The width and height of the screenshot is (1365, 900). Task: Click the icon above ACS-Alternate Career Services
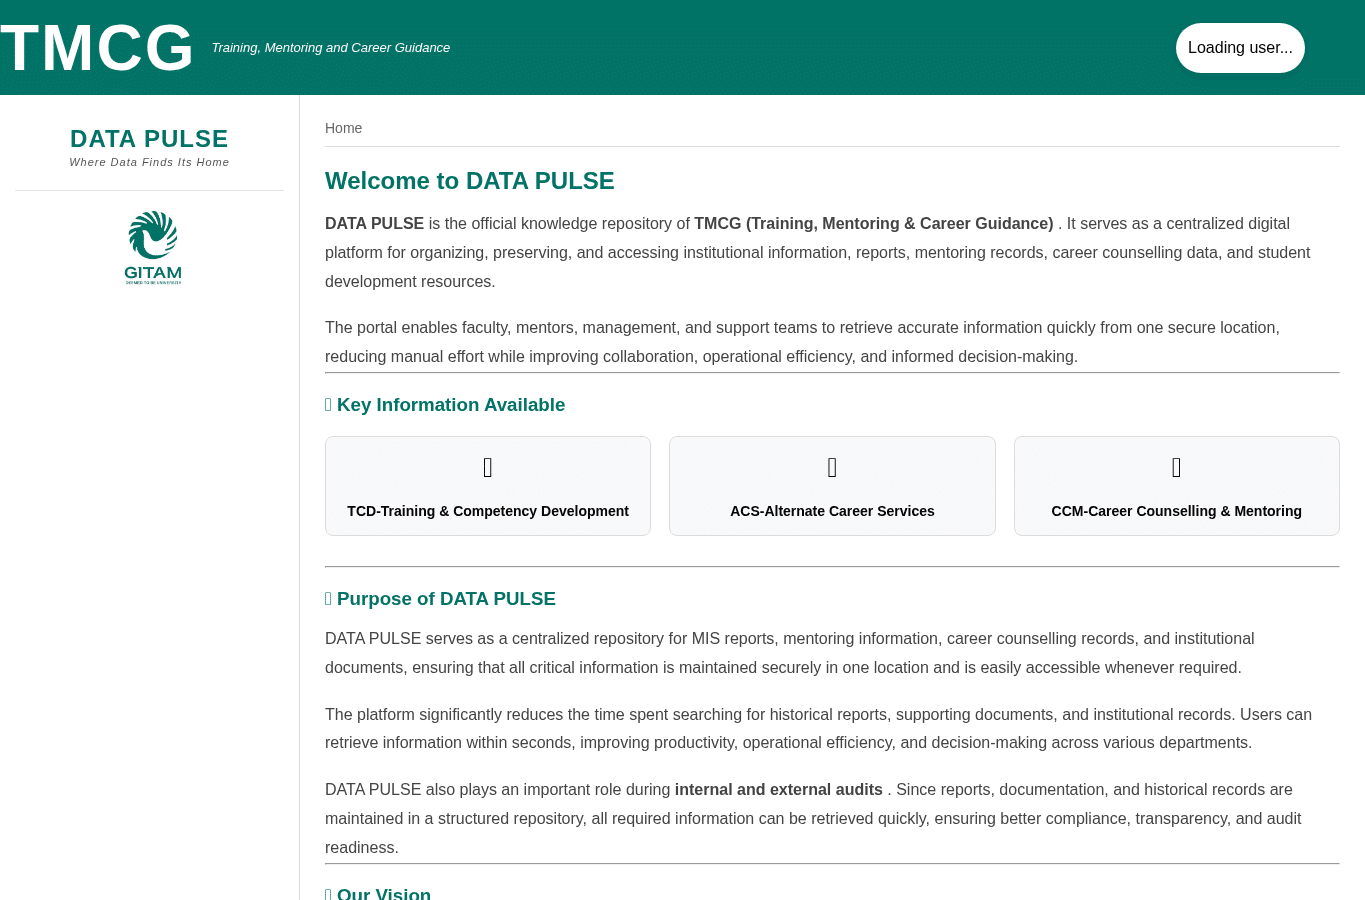click(x=832, y=467)
